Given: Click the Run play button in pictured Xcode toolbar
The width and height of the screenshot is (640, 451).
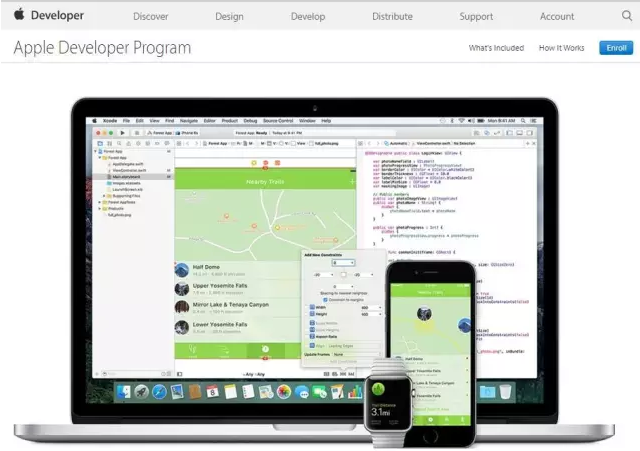Looking at the screenshot, I should (122, 133).
